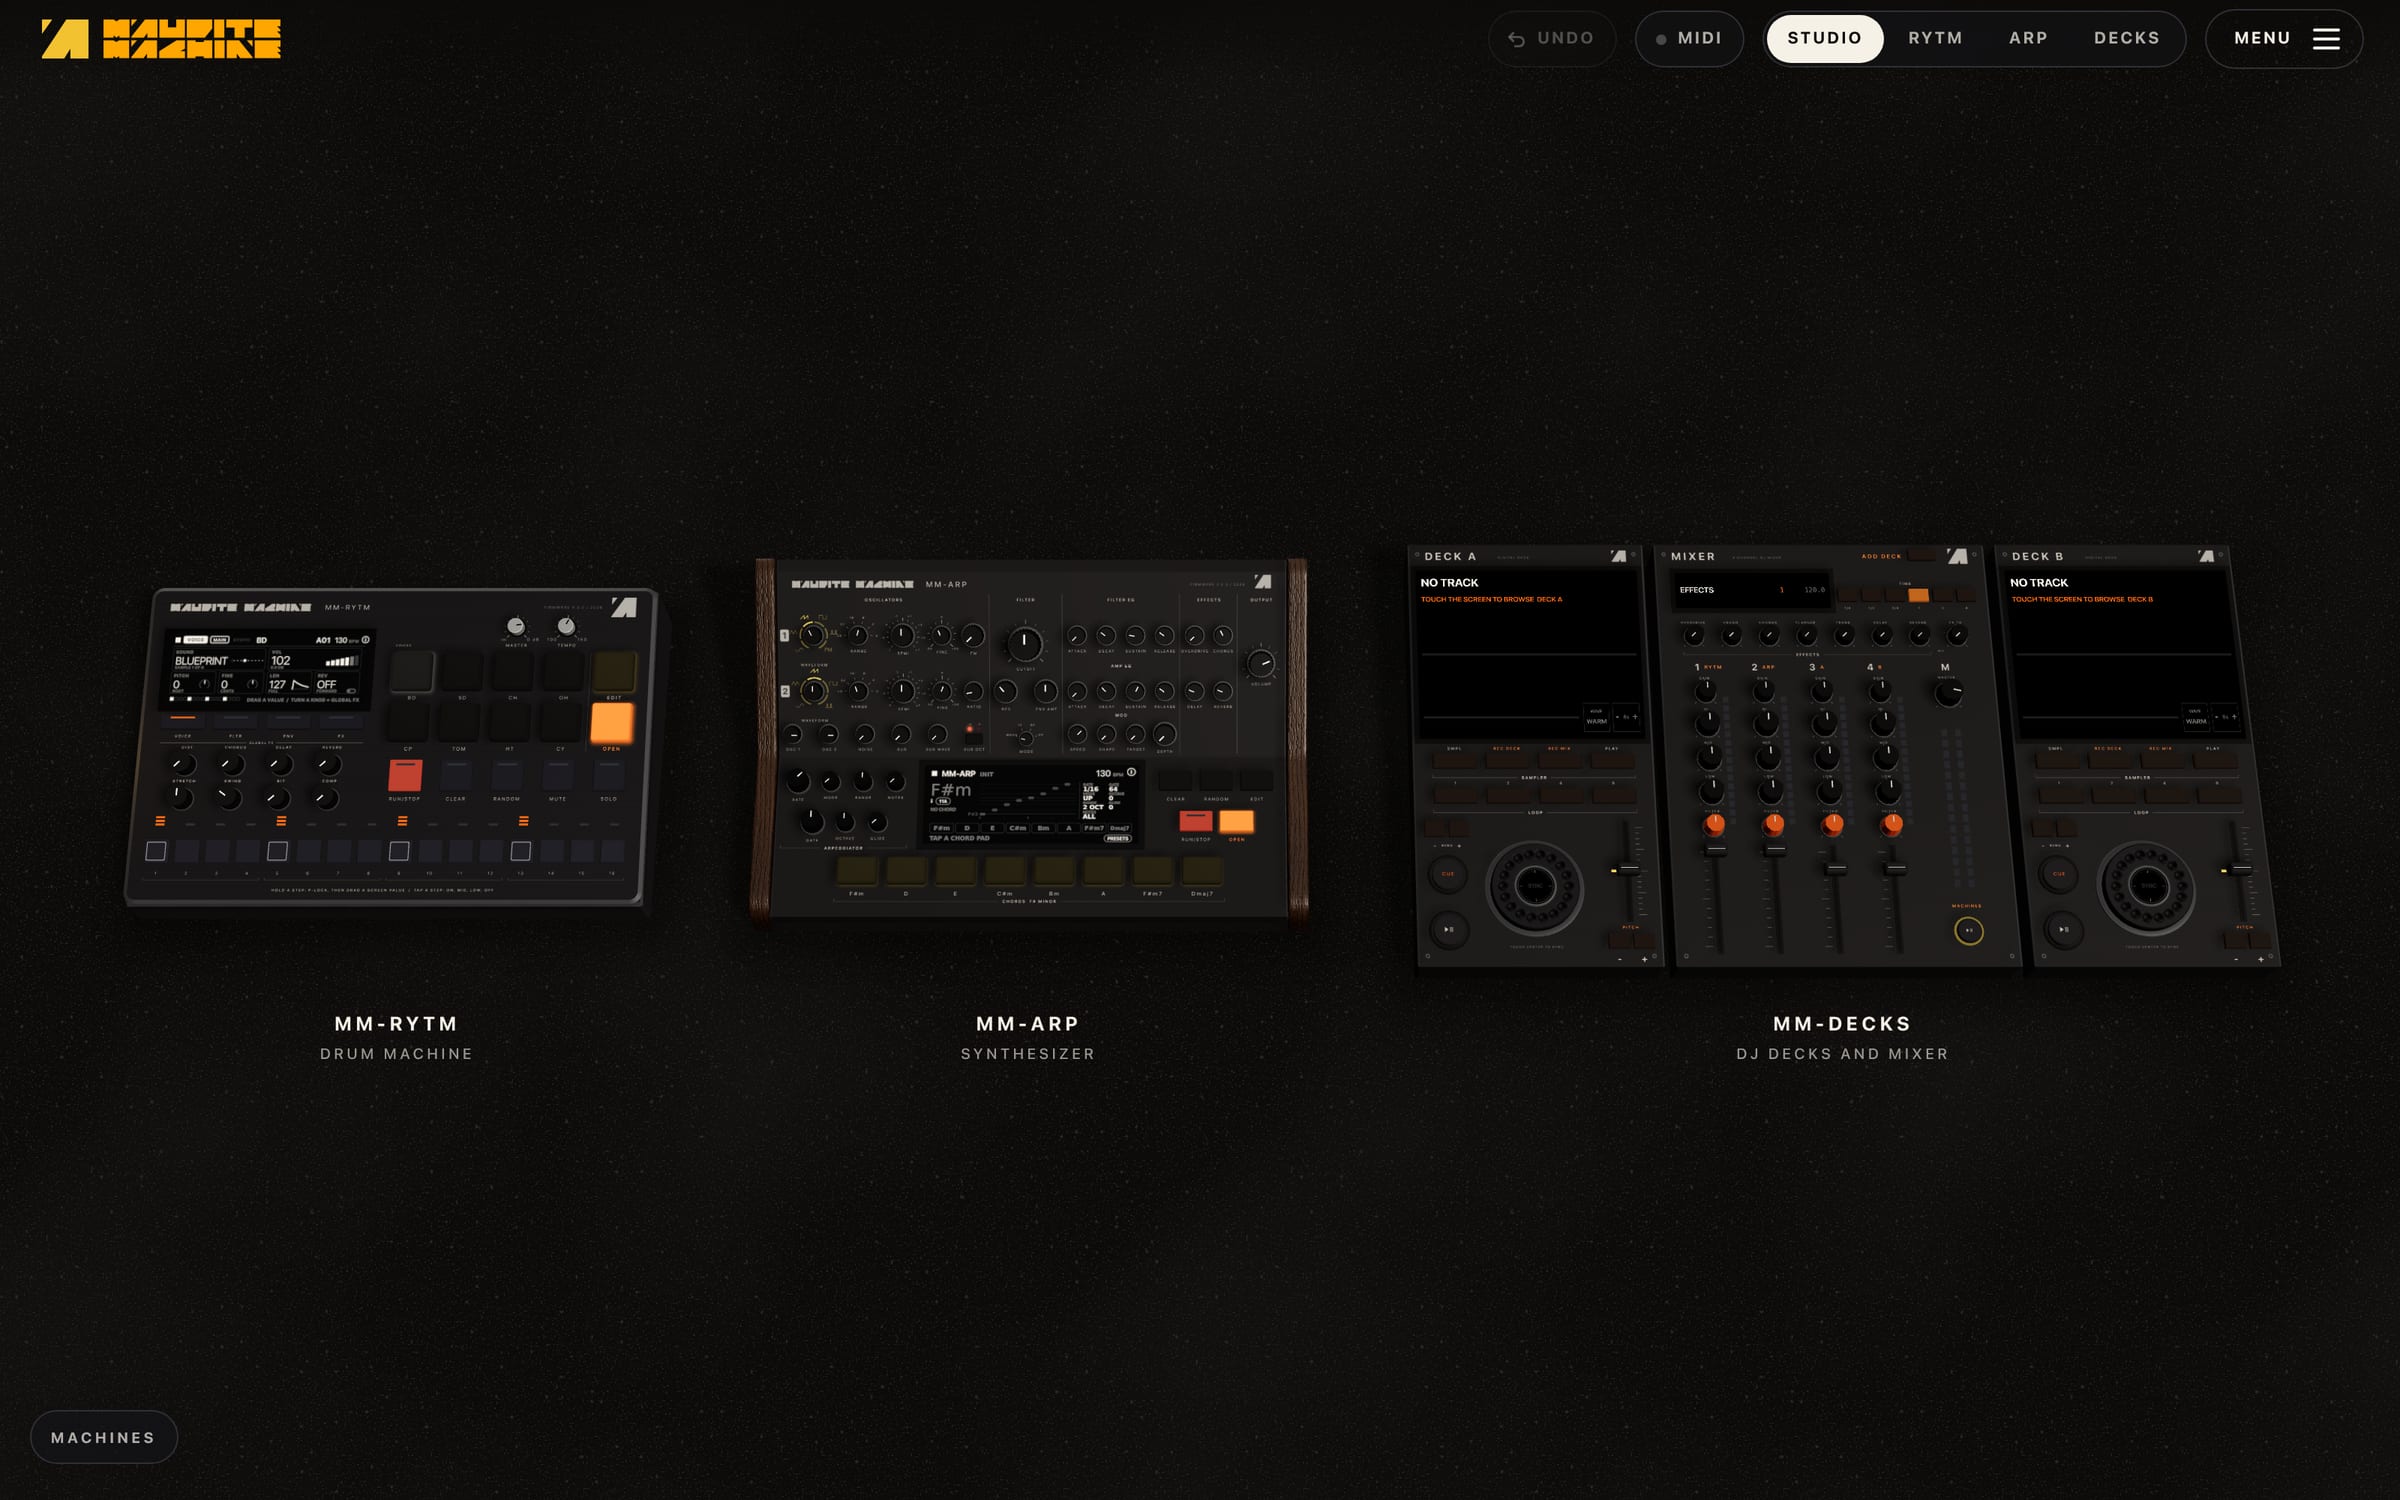
Task: Select the MM-ARP synthesizer label
Action: point(1027,1024)
